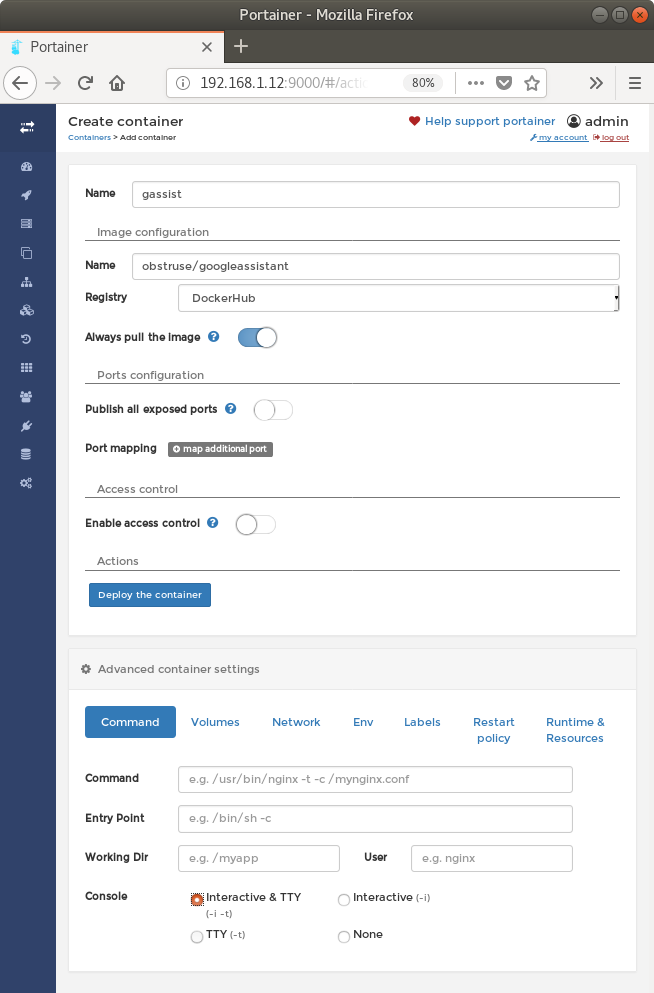654x993 pixels.
Task: Click the red heart support icon
Action: pyautogui.click(x=414, y=121)
